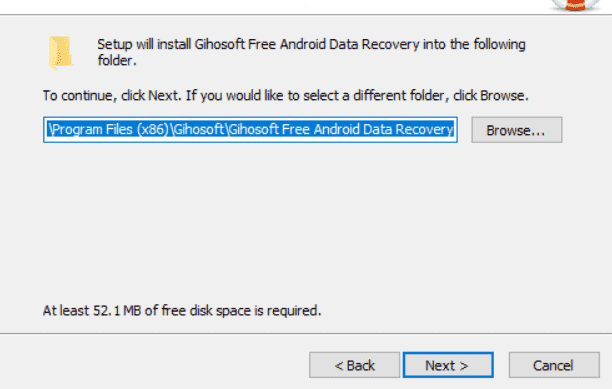Click the word "Next" in the instruction sentence

163,96
